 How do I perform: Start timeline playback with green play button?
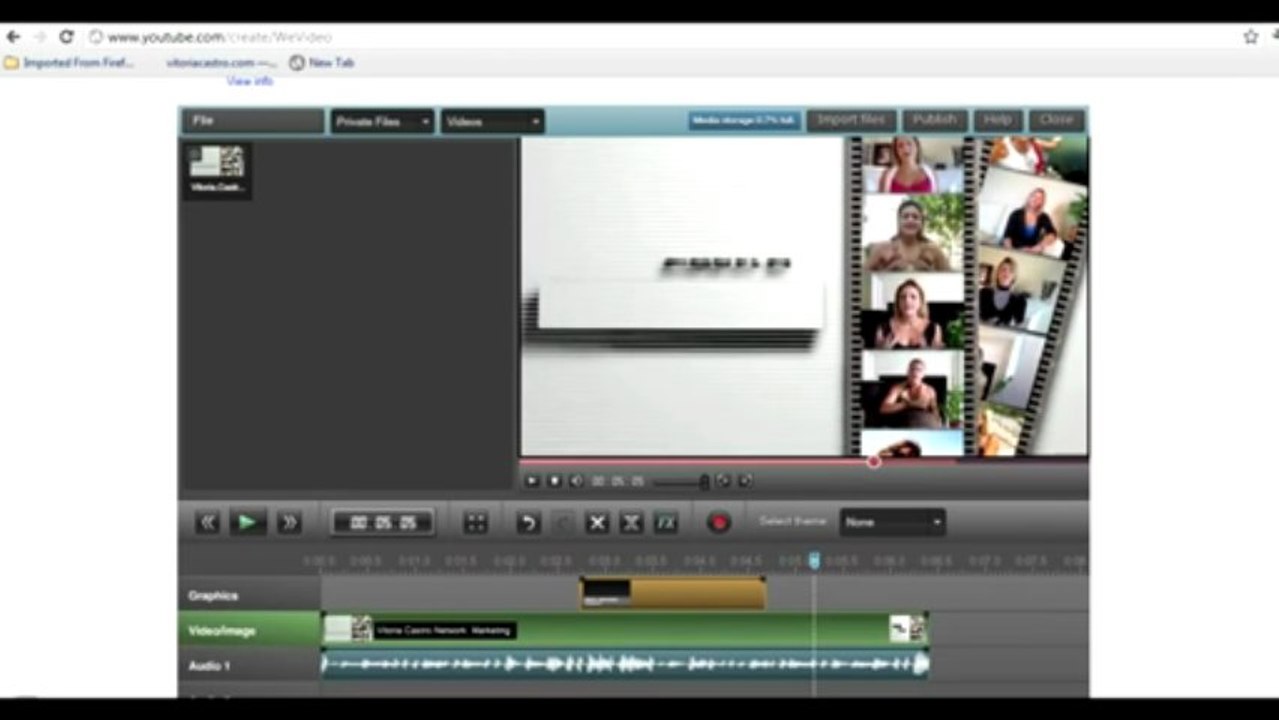point(248,522)
